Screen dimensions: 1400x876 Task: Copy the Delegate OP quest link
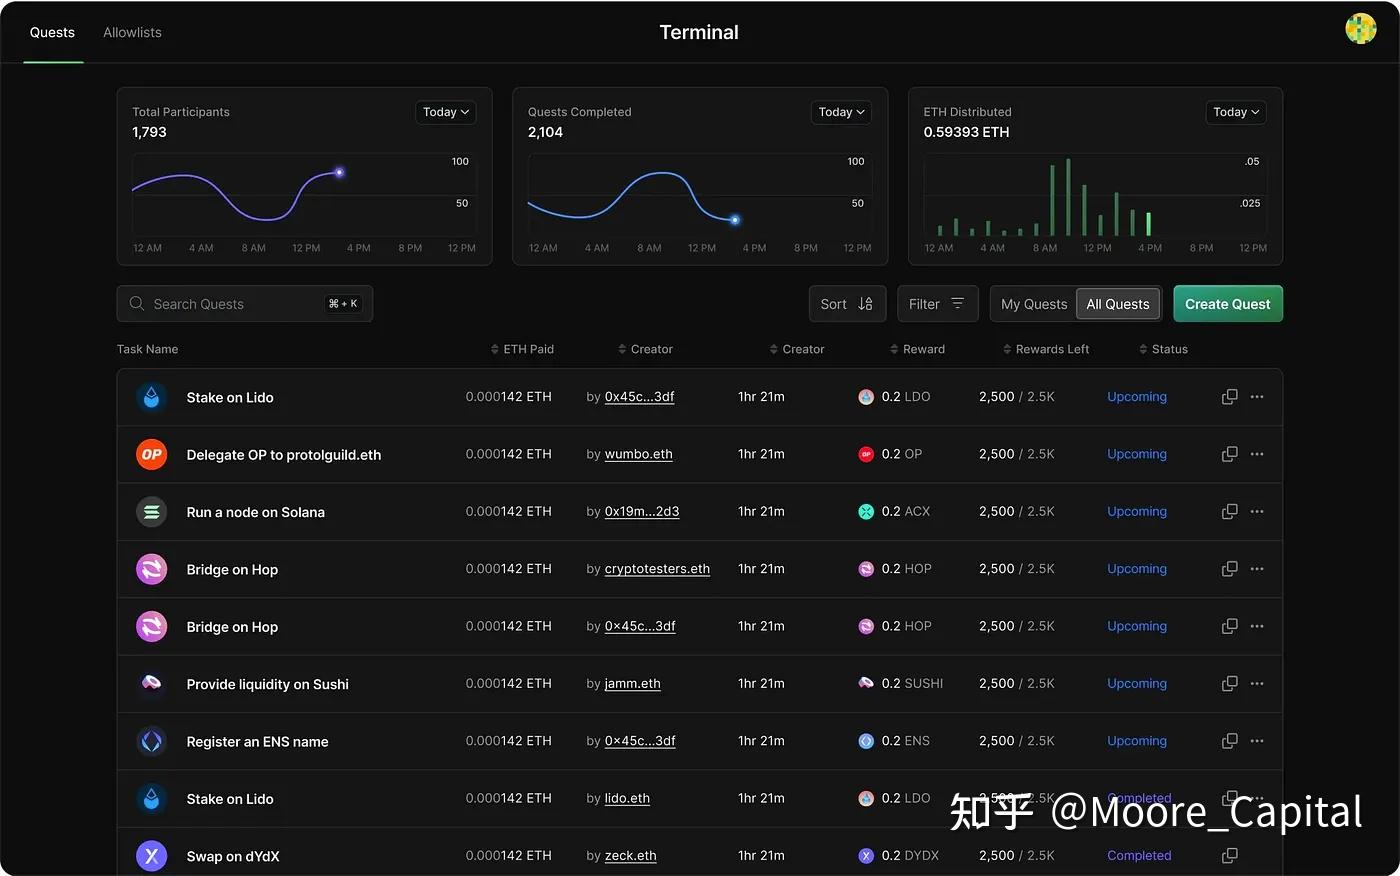[1230, 454]
